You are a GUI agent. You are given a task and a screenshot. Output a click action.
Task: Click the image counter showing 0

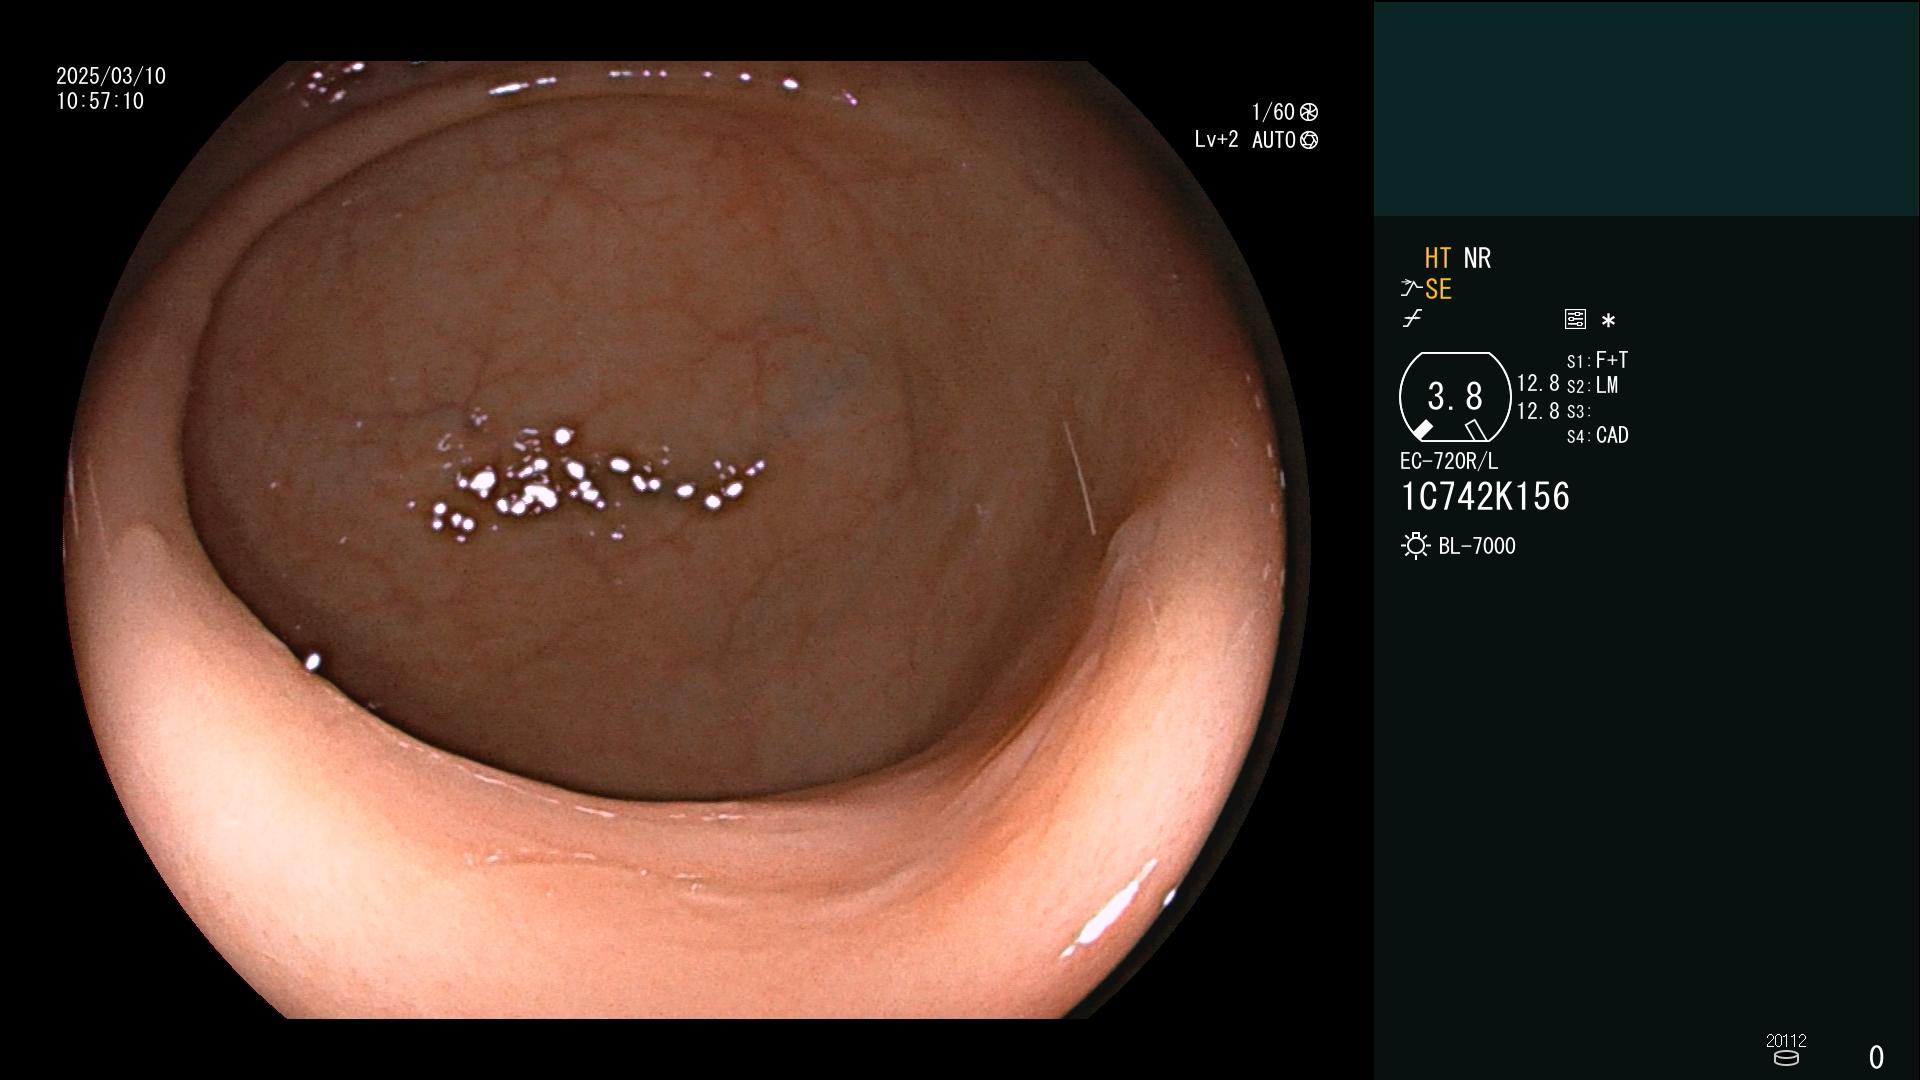pyautogui.click(x=1876, y=1057)
